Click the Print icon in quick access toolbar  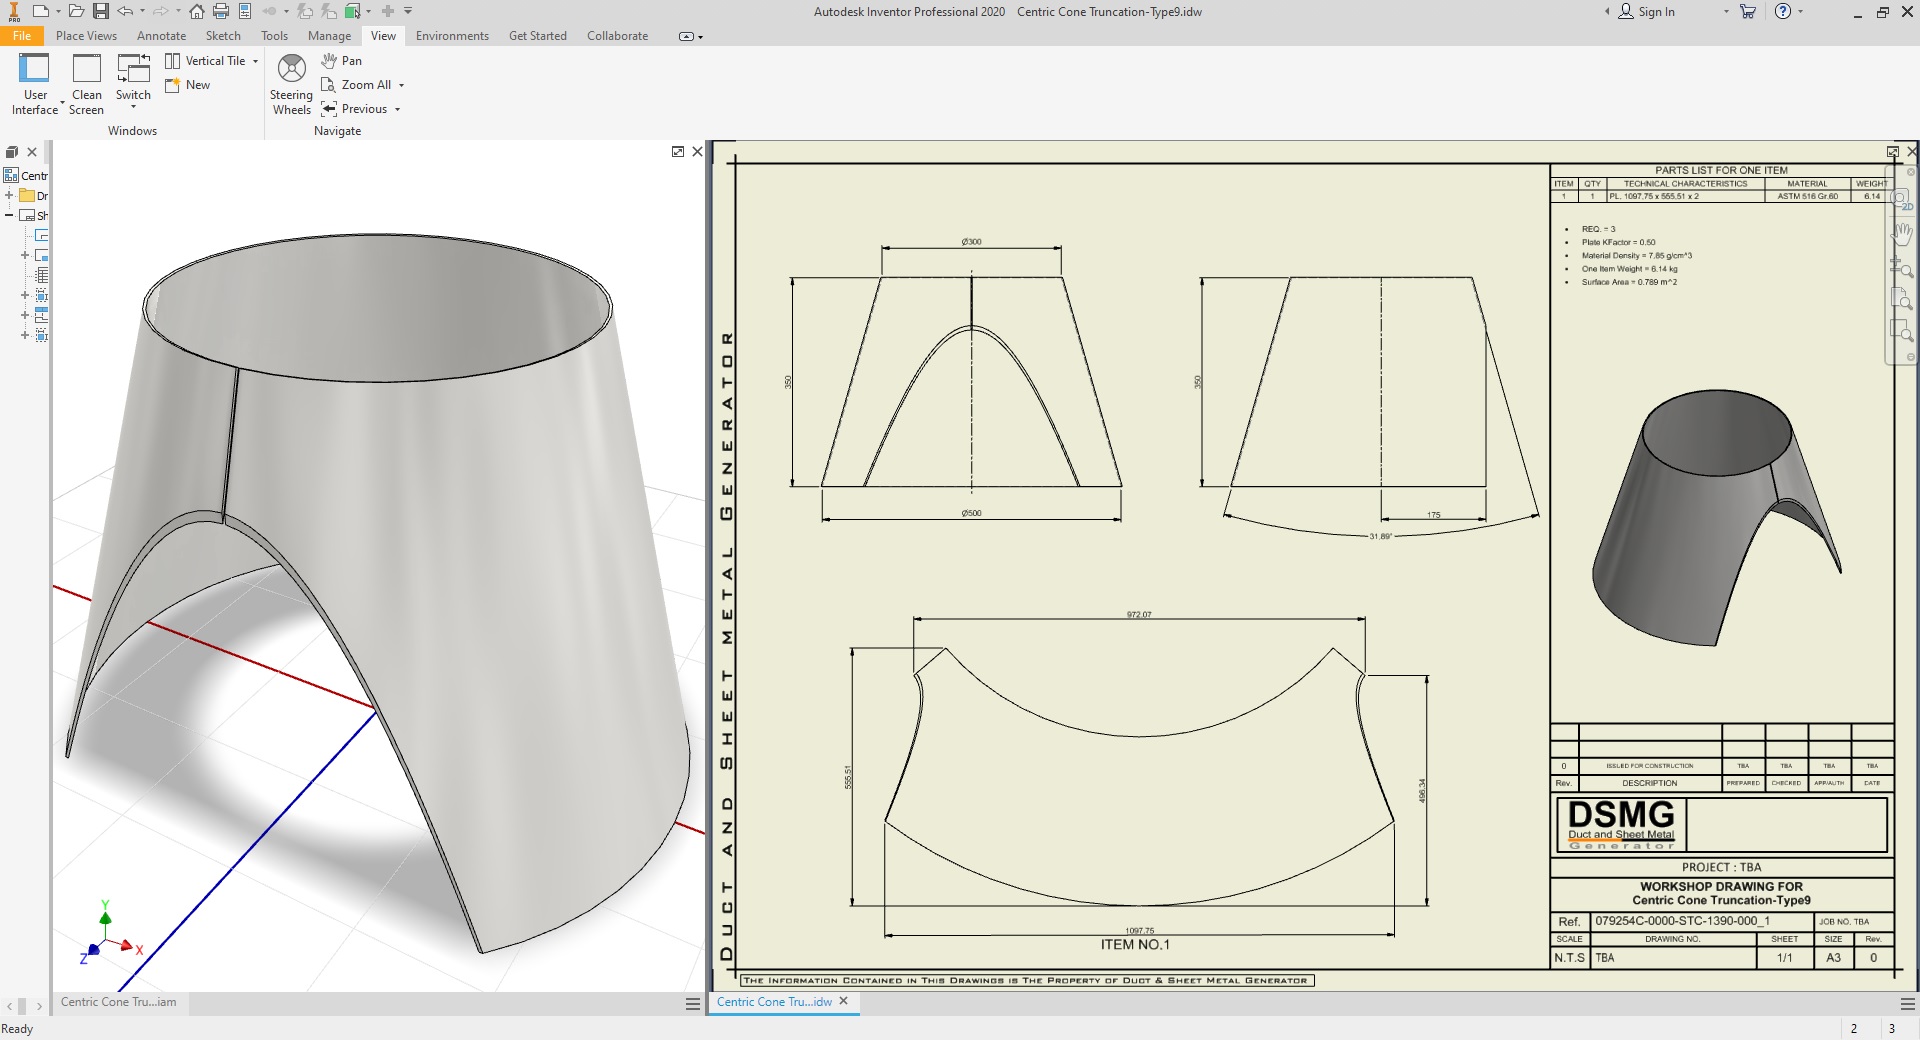coord(221,11)
